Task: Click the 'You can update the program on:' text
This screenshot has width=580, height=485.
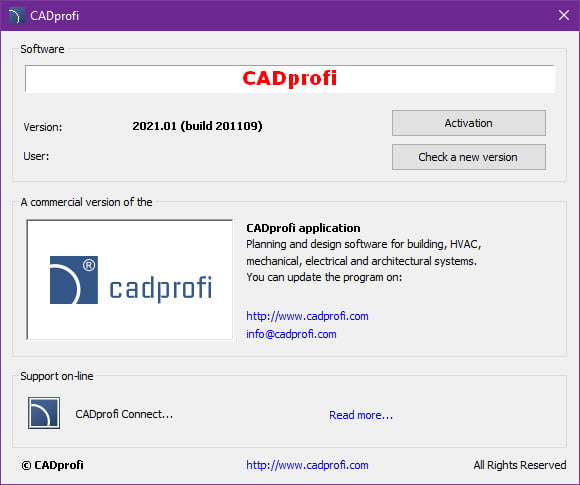Action: (x=324, y=277)
